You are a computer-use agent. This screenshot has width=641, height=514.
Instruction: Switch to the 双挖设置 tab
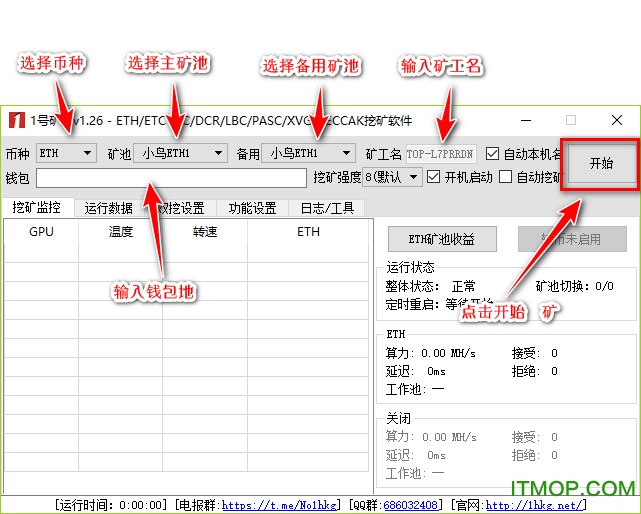(x=181, y=208)
